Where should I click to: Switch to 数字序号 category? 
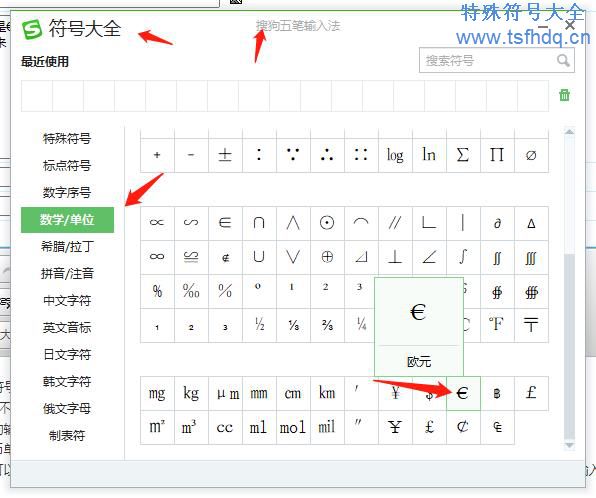click(67, 192)
